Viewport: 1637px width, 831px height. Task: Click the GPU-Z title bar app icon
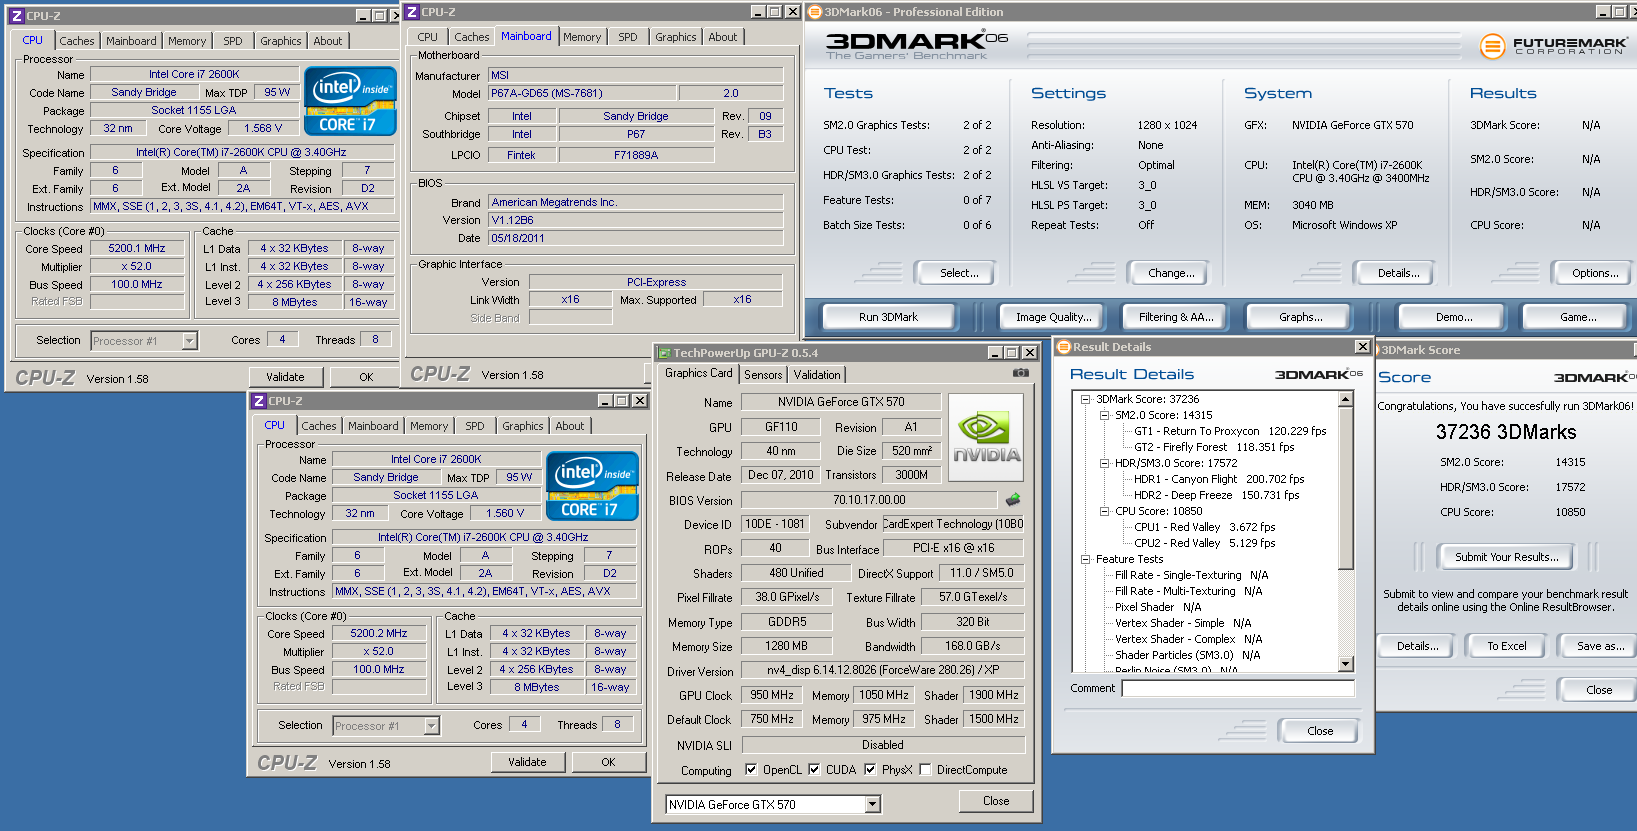click(x=664, y=353)
